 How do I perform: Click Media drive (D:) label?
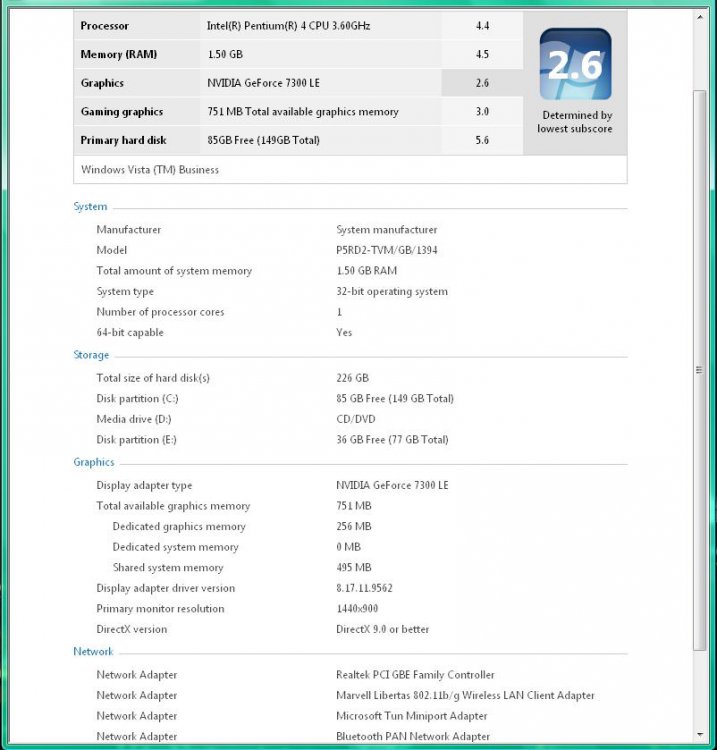coord(134,419)
